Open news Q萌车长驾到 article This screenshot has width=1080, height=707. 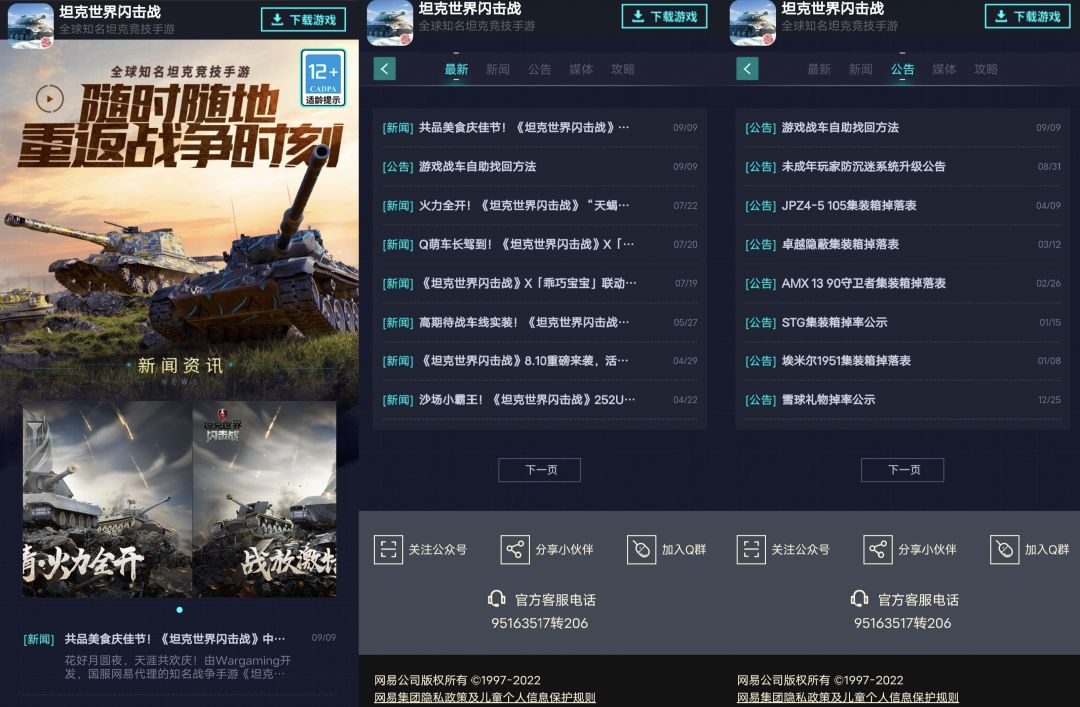pyautogui.click(x=540, y=244)
